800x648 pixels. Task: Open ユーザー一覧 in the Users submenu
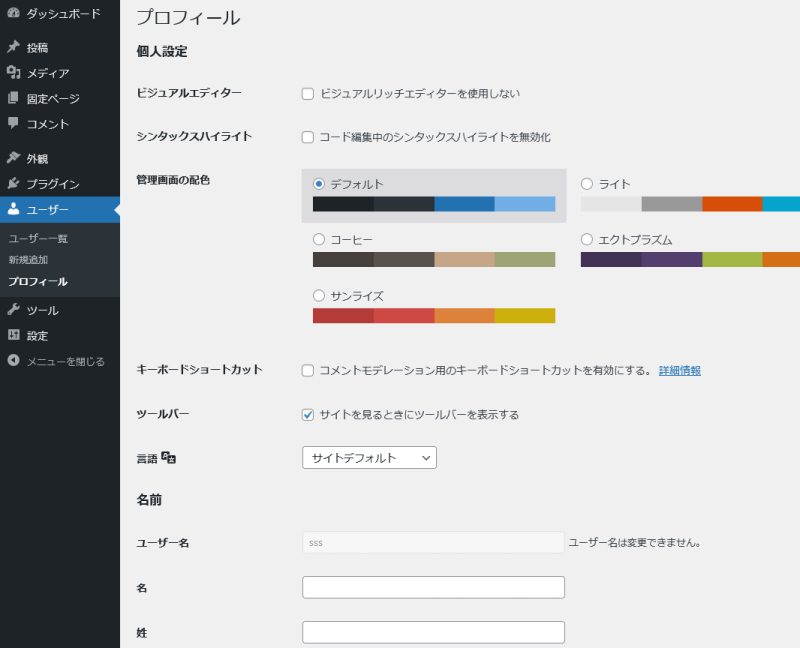(x=38, y=239)
